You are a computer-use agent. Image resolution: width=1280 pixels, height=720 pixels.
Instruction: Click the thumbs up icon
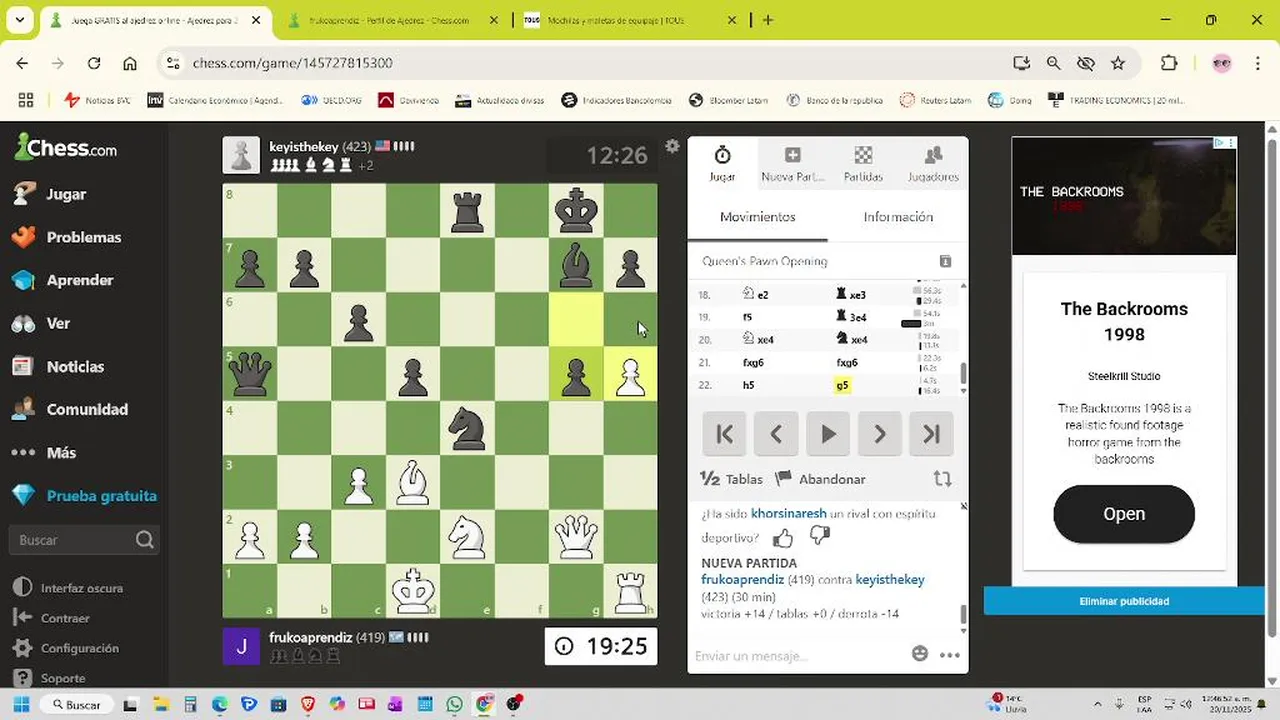click(783, 539)
